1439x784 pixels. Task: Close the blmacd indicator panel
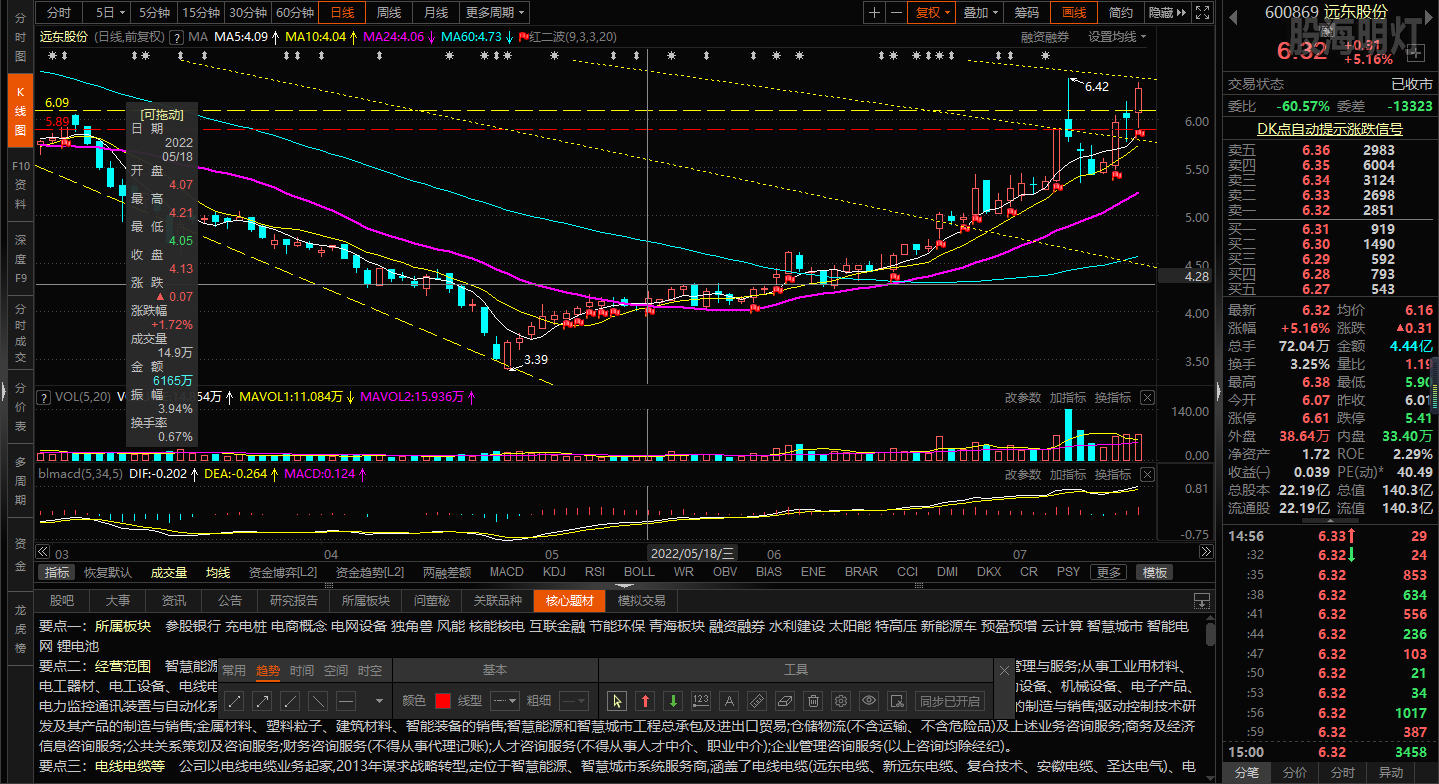coord(1147,474)
